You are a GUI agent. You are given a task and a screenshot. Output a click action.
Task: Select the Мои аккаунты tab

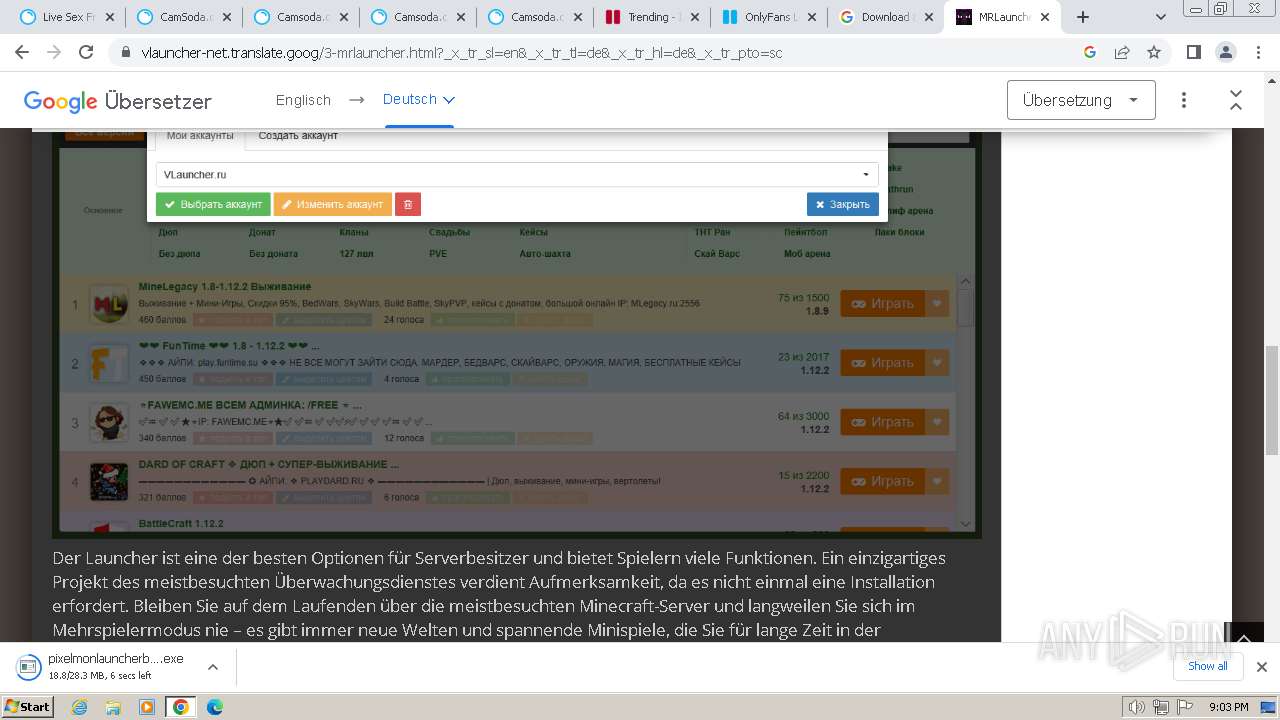200,136
